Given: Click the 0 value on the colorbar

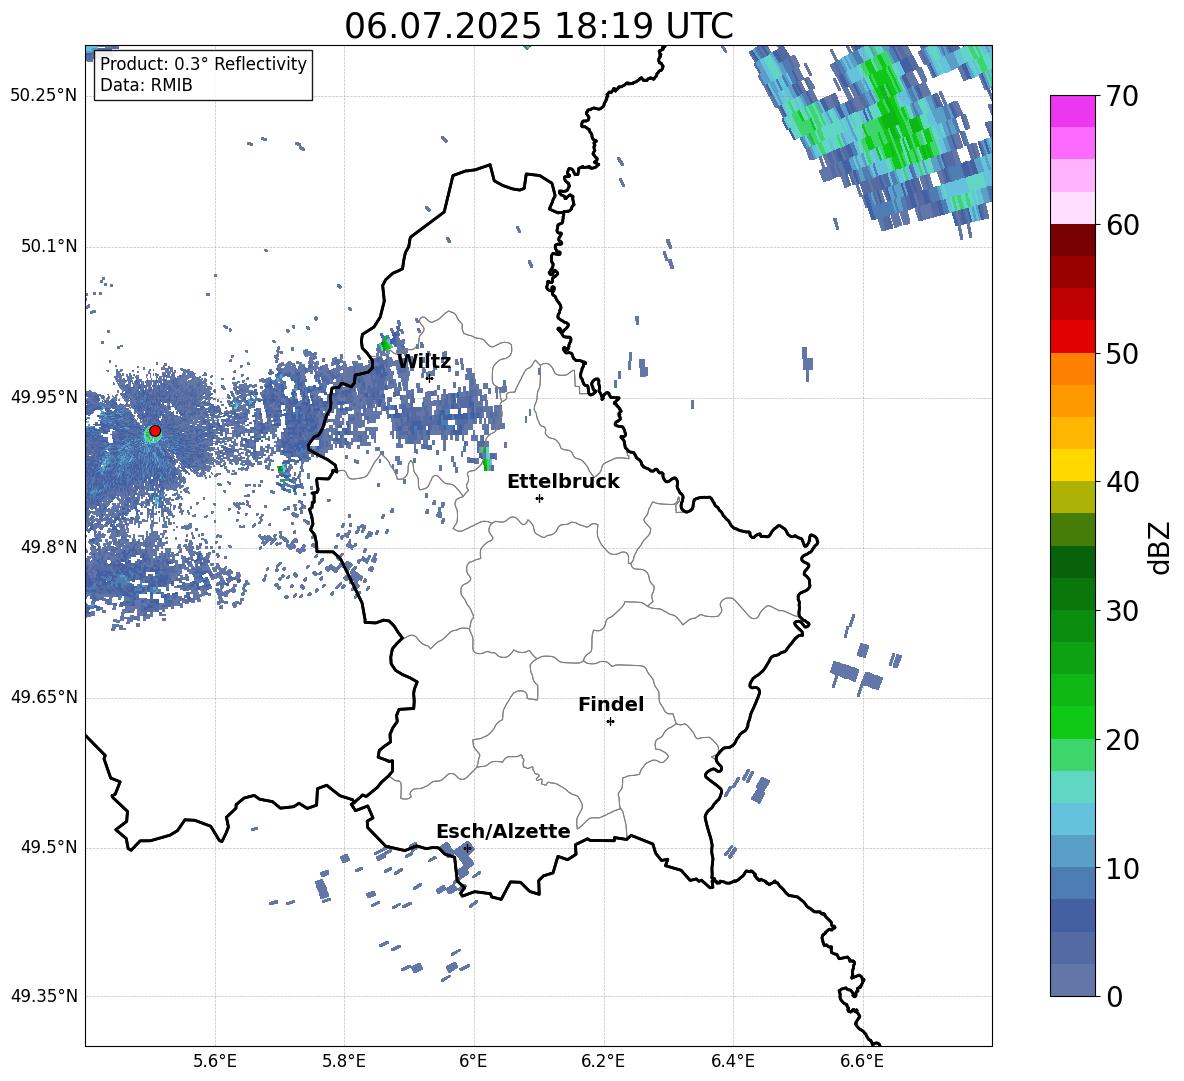Looking at the screenshot, I should [1114, 997].
